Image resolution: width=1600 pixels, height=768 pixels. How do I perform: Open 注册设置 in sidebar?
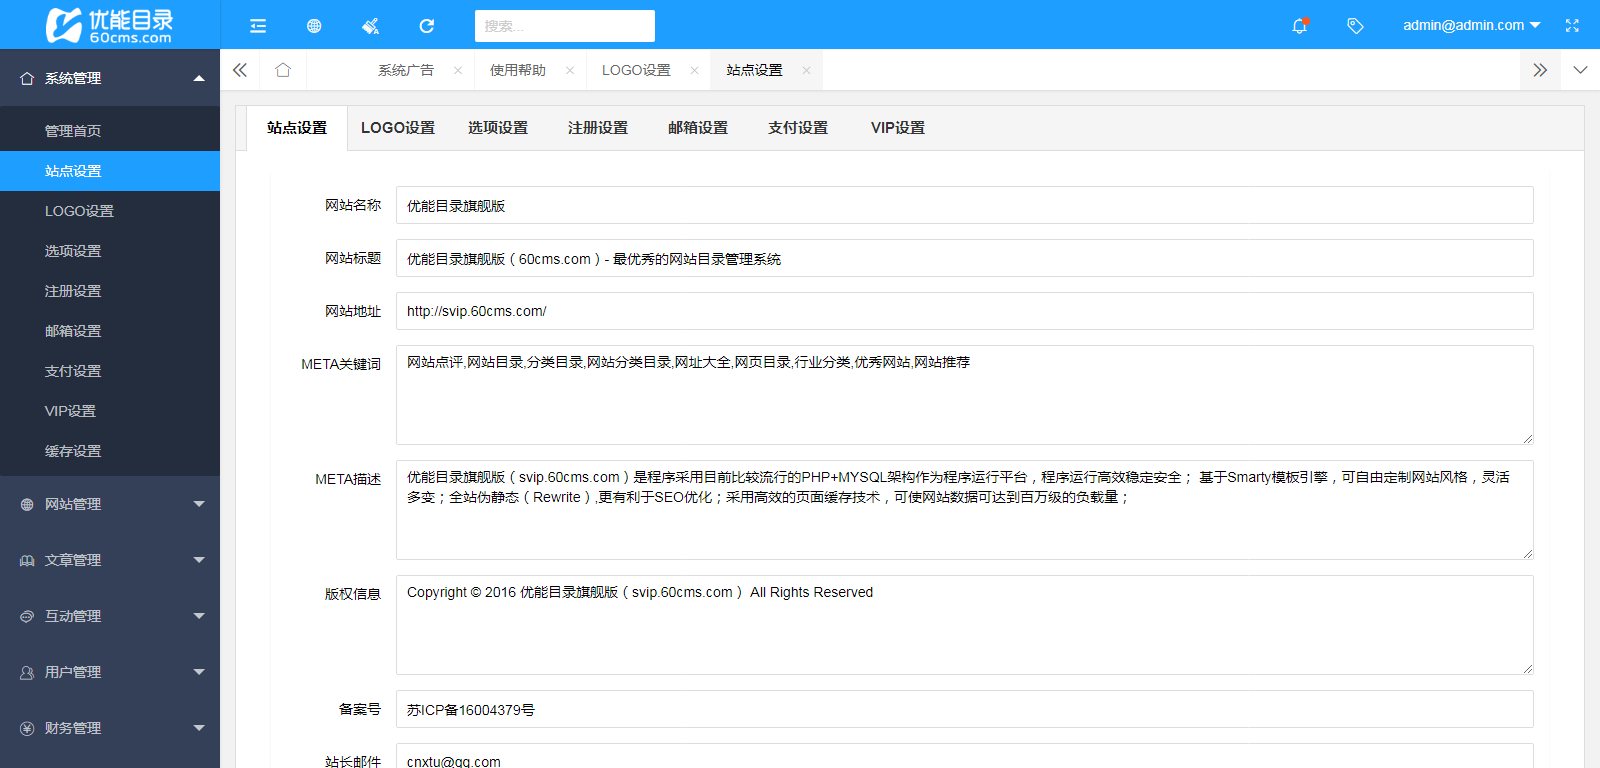[x=110, y=291]
